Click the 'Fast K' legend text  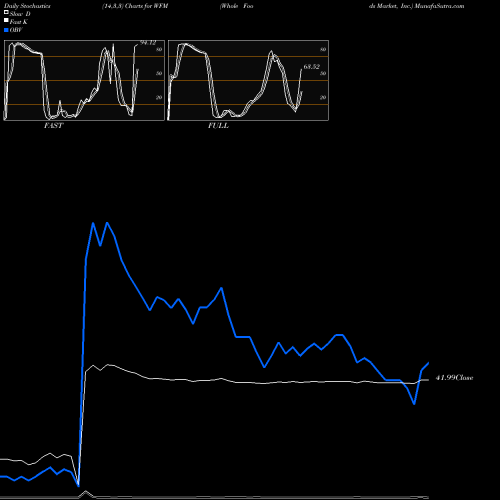(19, 22)
